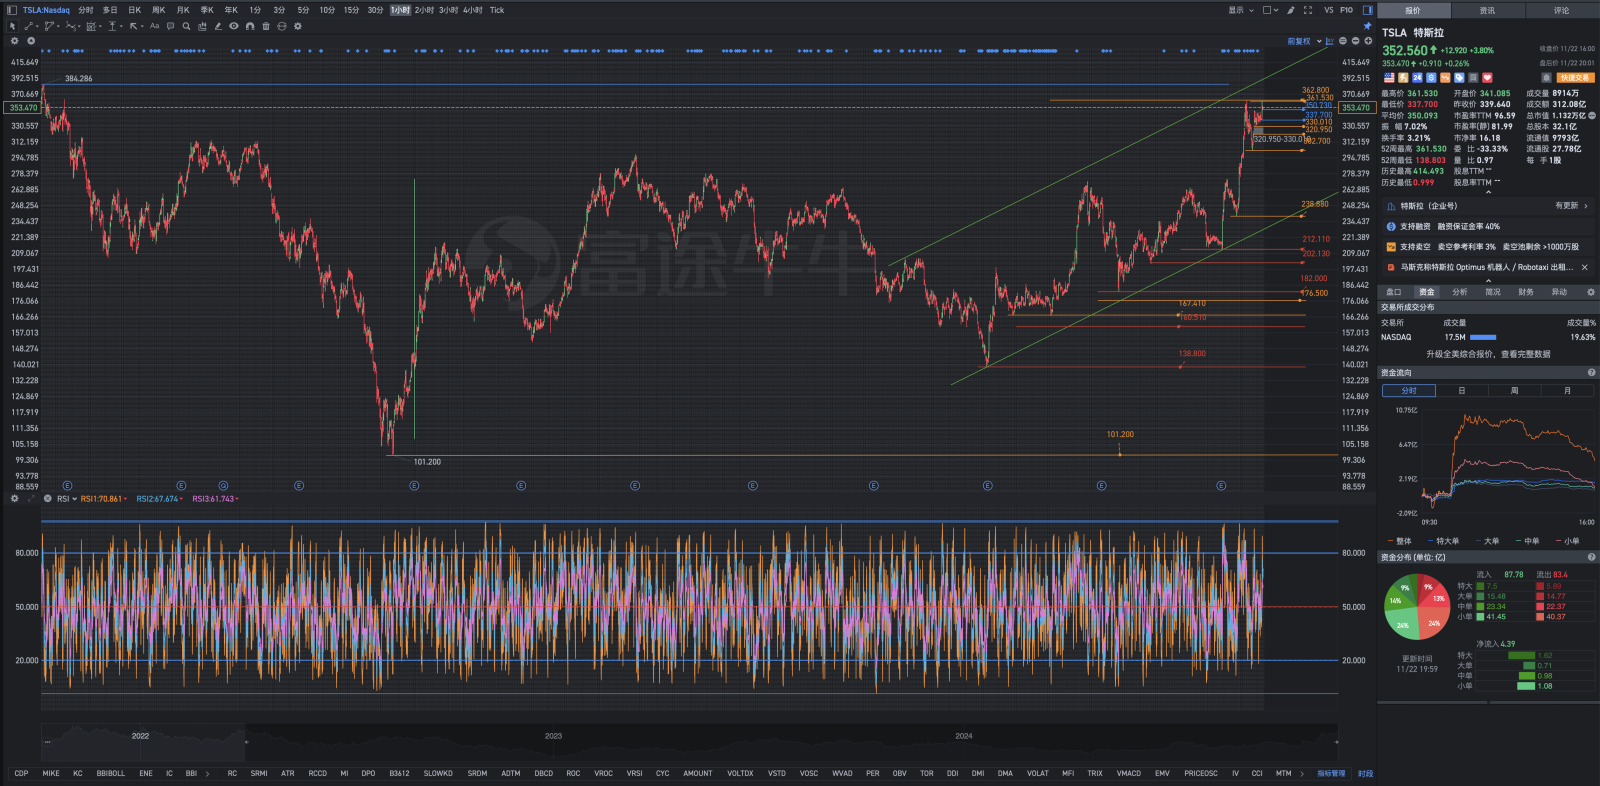Expand the 显示 display dropdown
Viewport: 1600px width, 786px height.
coord(1241,10)
